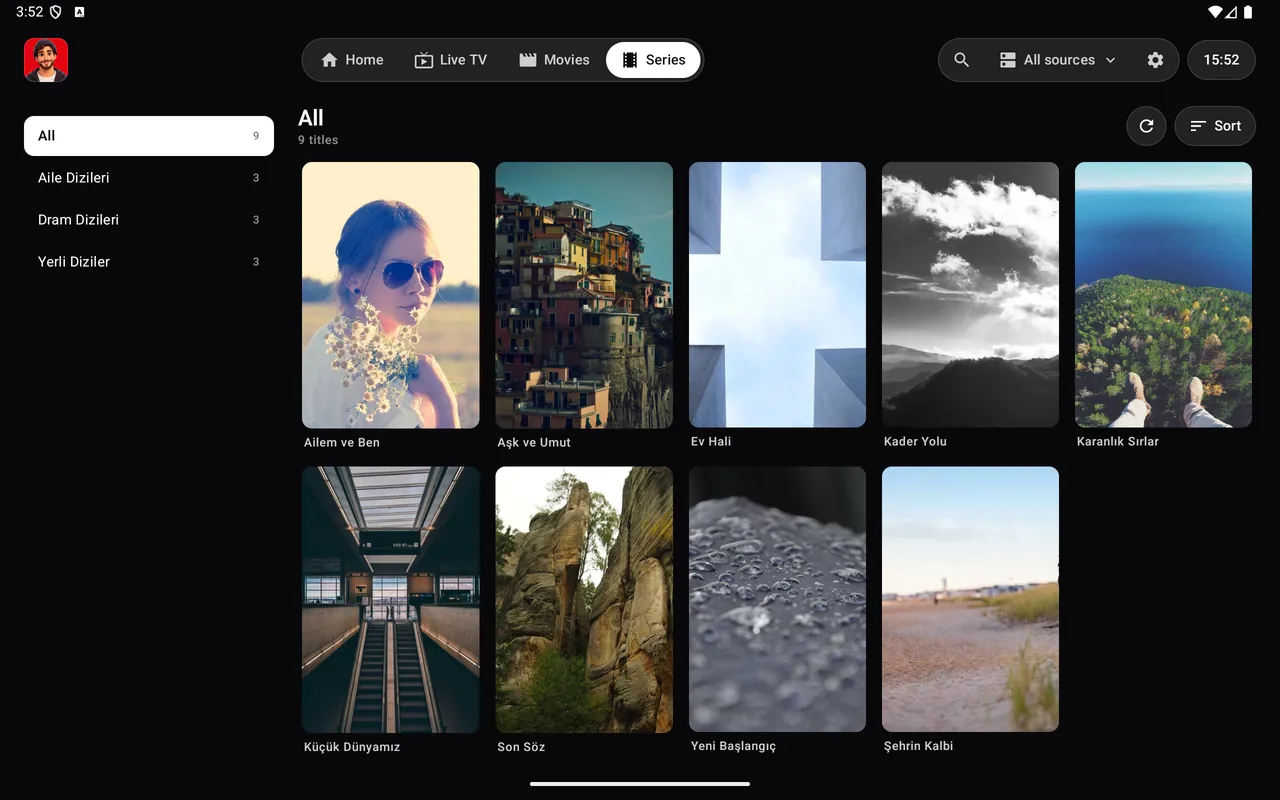Viewport: 1280px width, 800px height.
Task: Click the search magnifier icon
Action: (961, 60)
